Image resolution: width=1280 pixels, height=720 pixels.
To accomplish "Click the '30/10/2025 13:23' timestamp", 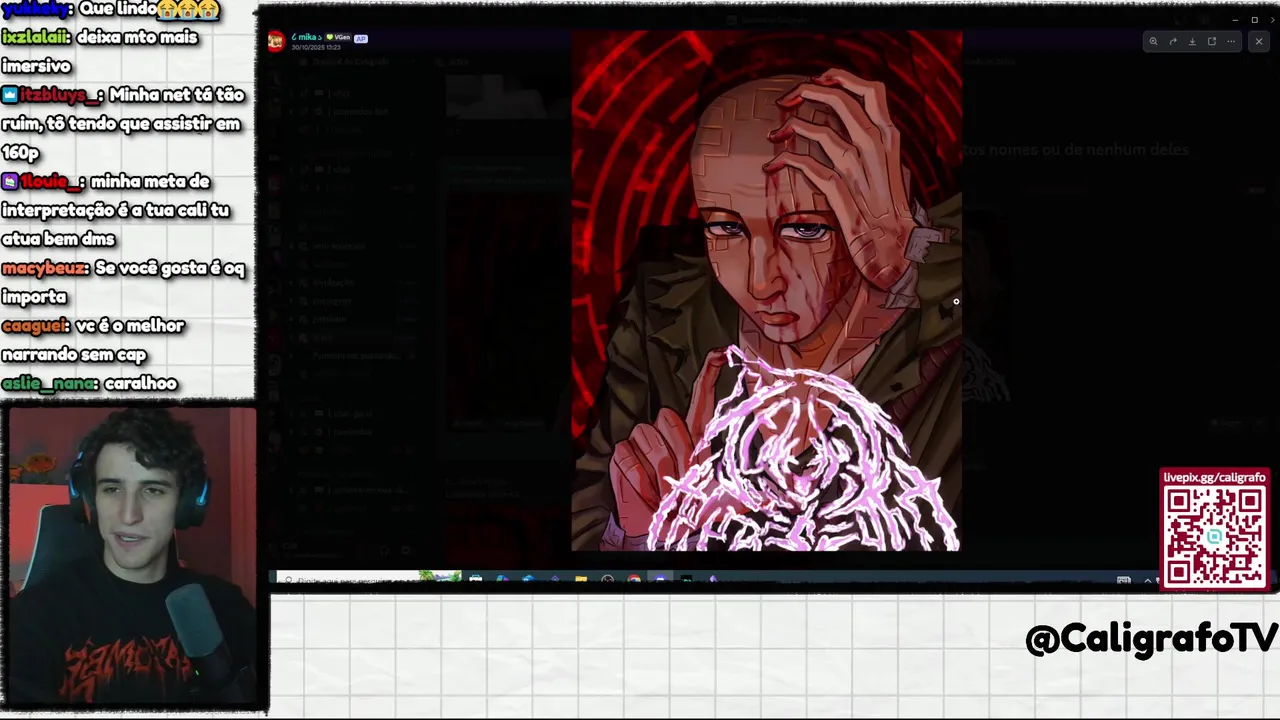I will (x=316, y=47).
